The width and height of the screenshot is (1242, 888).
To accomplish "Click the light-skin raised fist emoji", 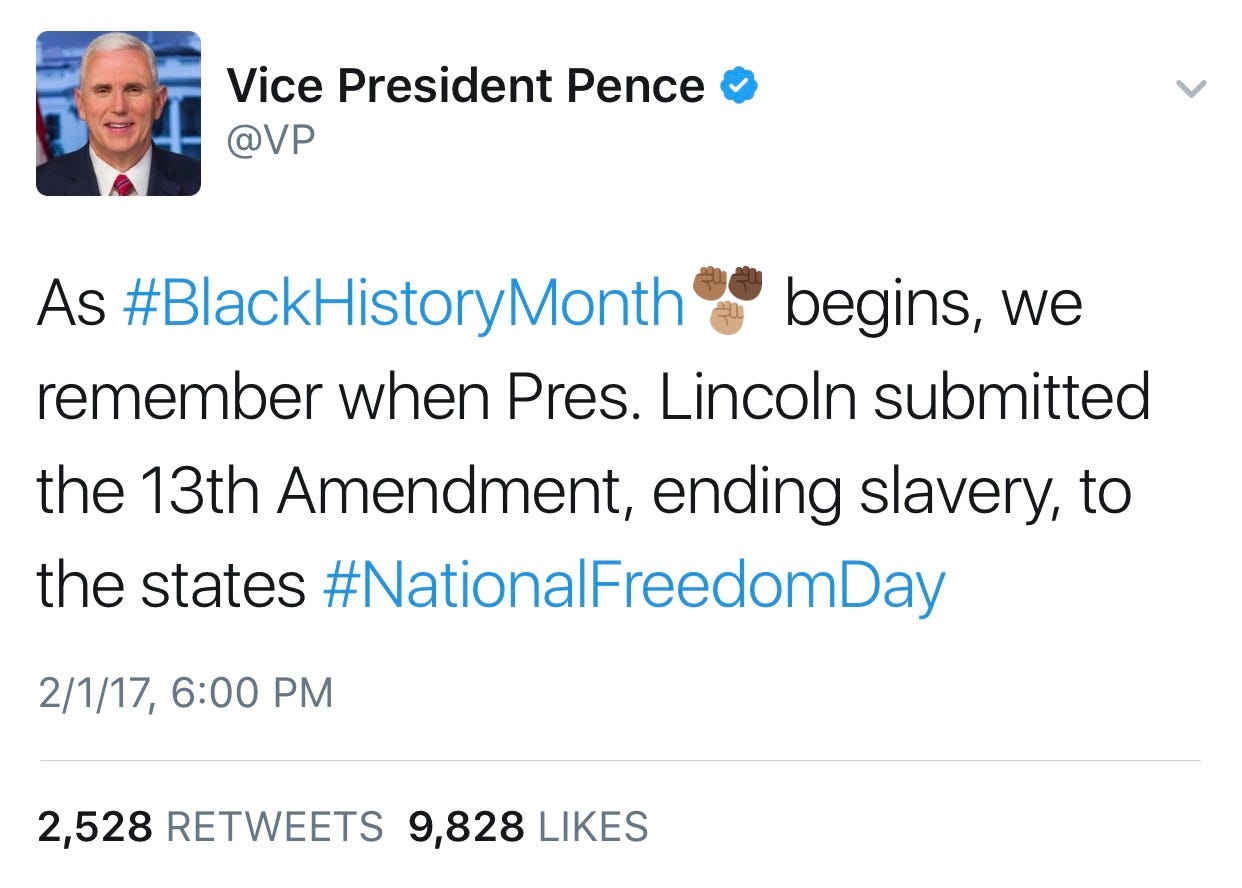I will click(728, 318).
